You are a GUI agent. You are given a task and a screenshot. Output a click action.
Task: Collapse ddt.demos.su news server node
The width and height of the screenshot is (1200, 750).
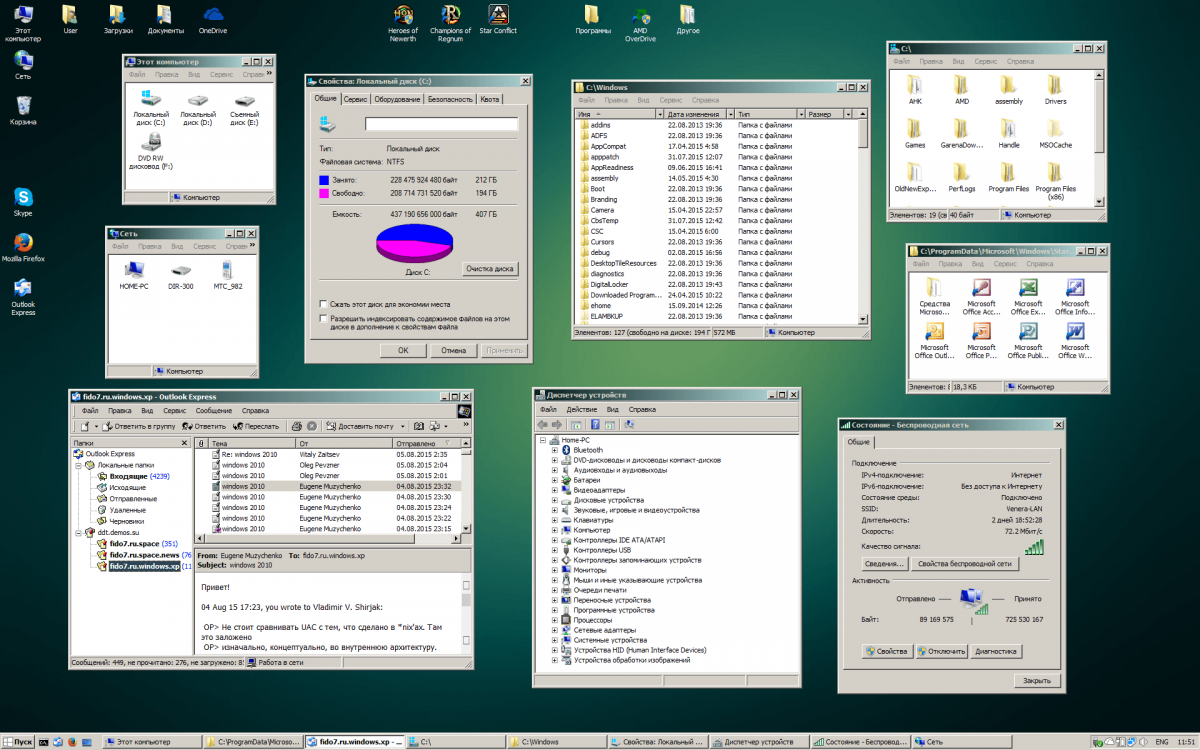click(79, 533)
